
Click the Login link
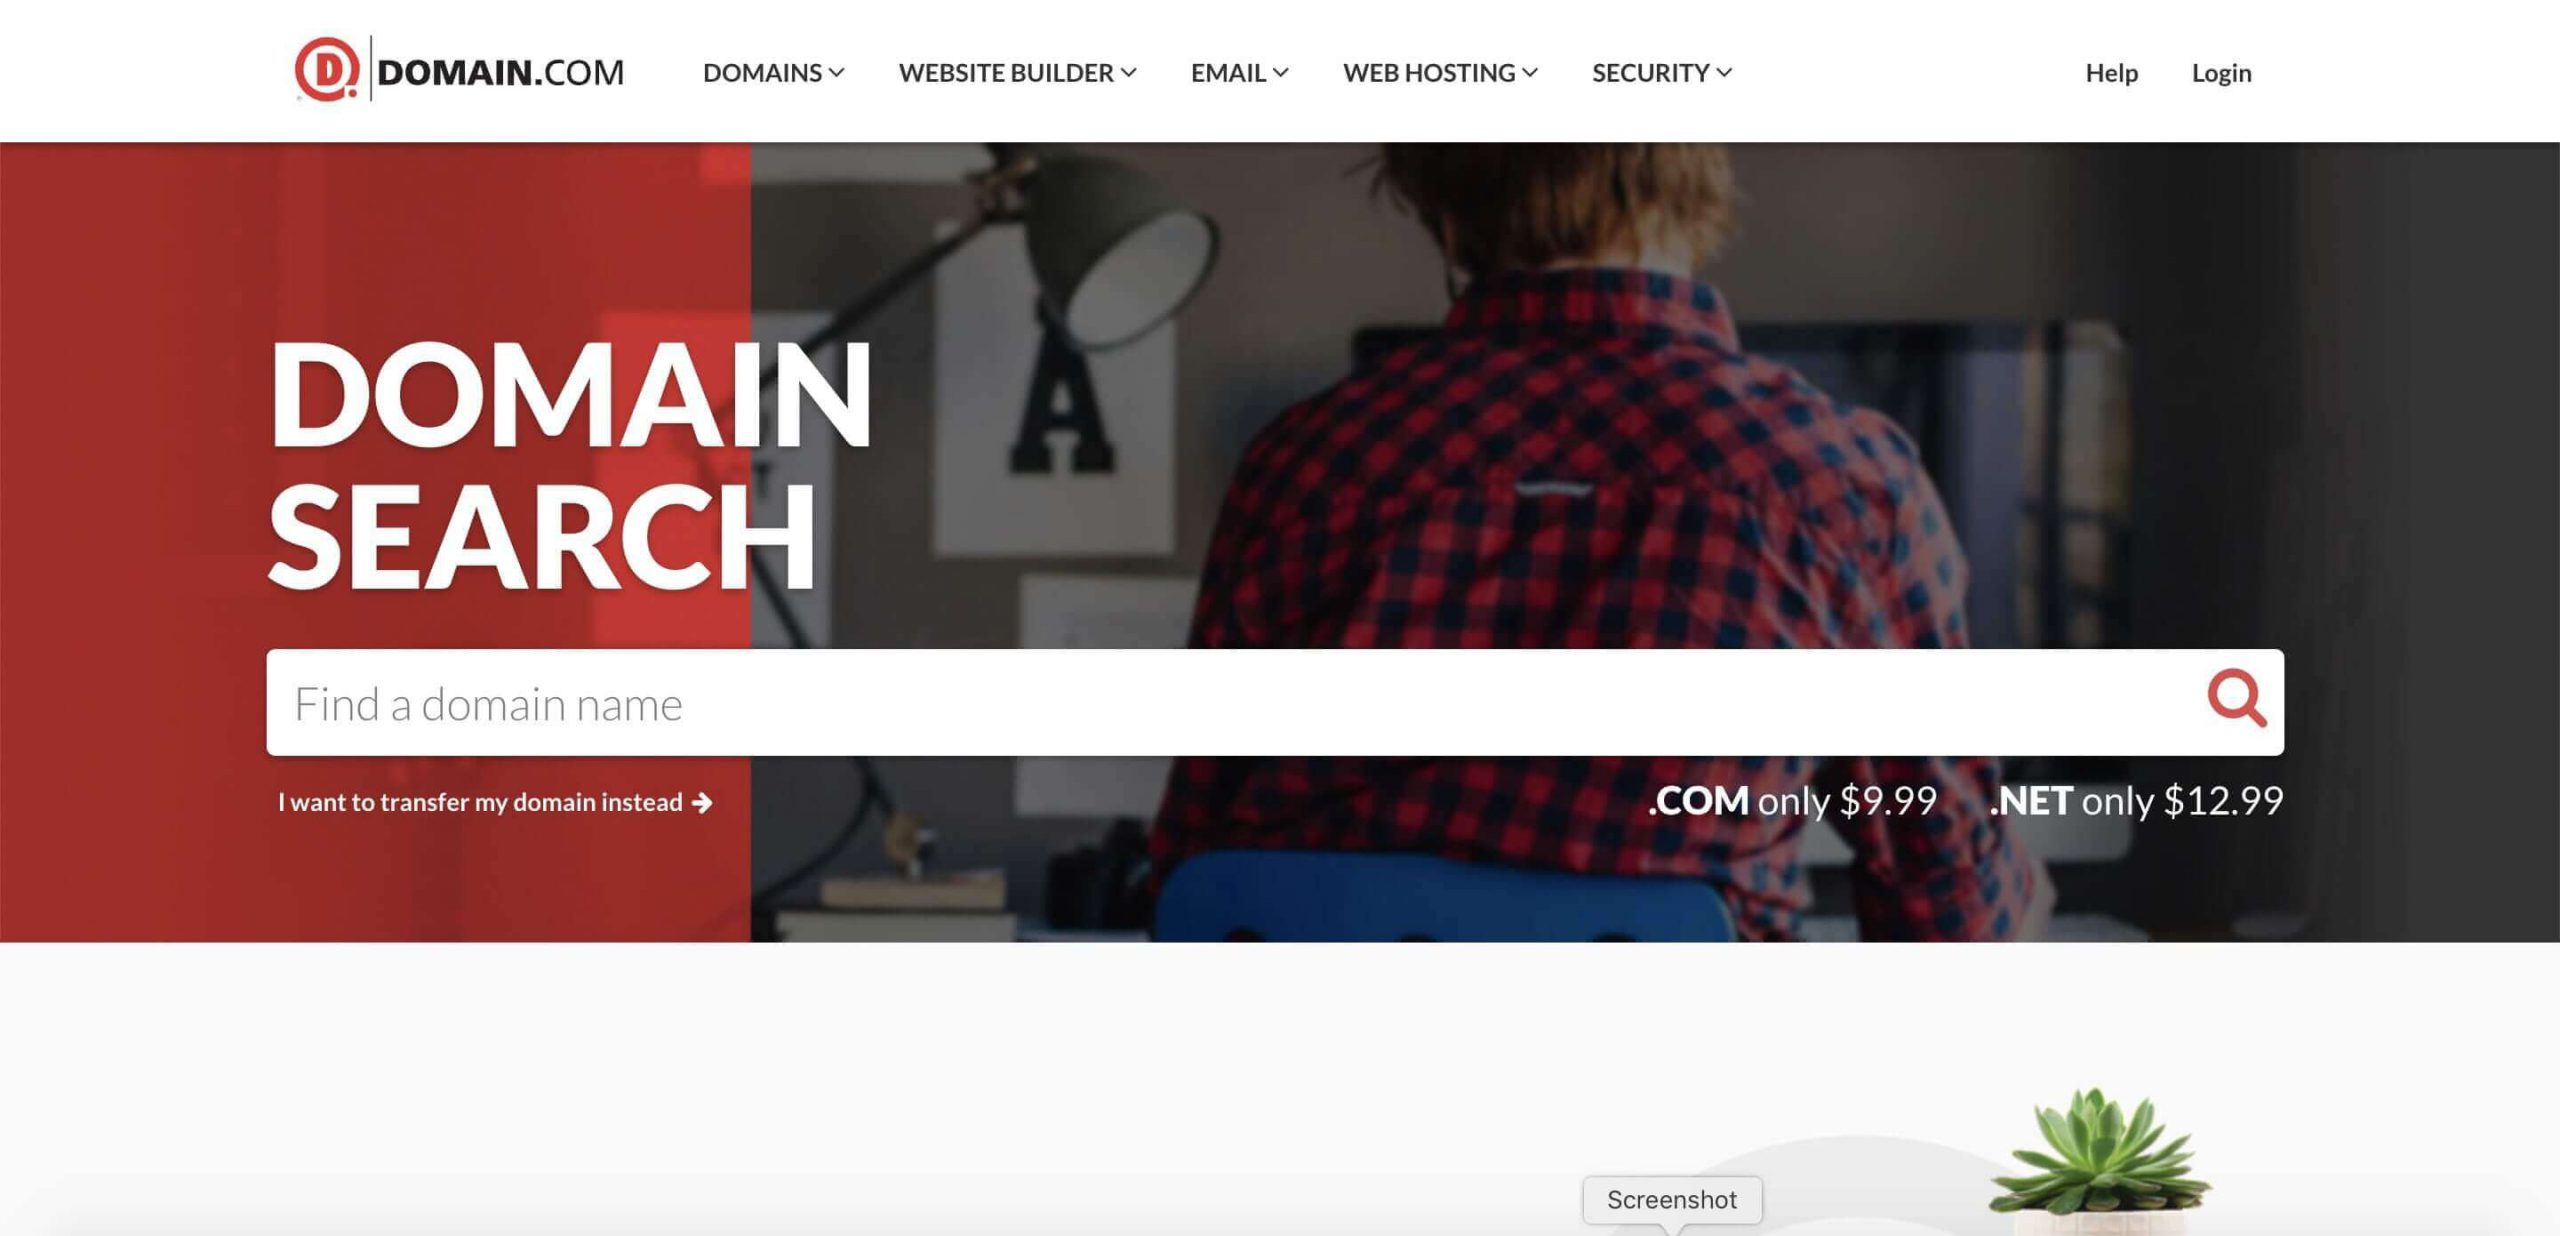(x=2221, y=73)
